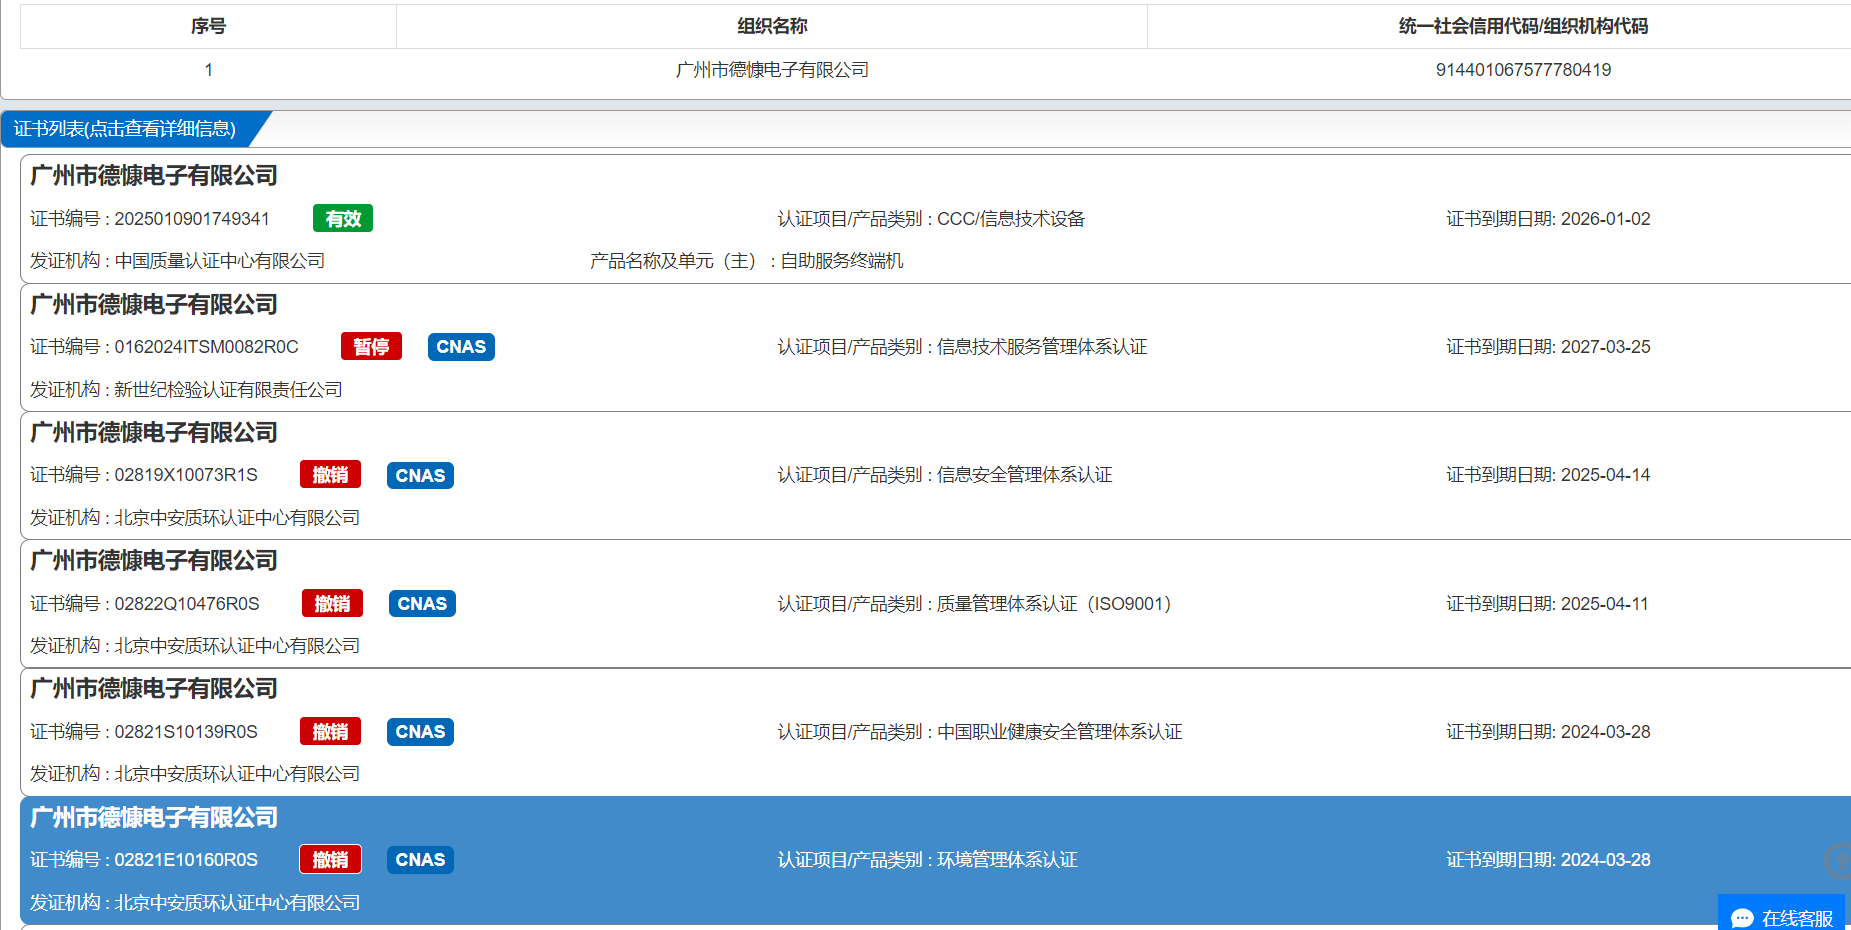Click CNAS badge for certificate 02822Q10476R0S
This screenshot has width=1851, height=930.
click(422, 603)
